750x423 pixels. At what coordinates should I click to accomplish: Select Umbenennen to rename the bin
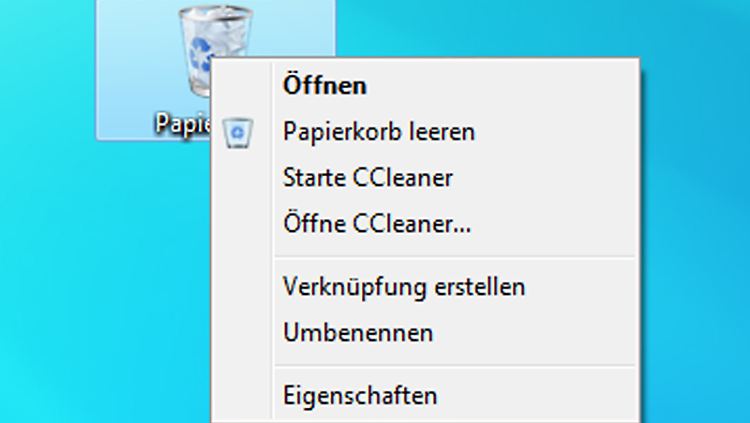[x=358, y=333]
